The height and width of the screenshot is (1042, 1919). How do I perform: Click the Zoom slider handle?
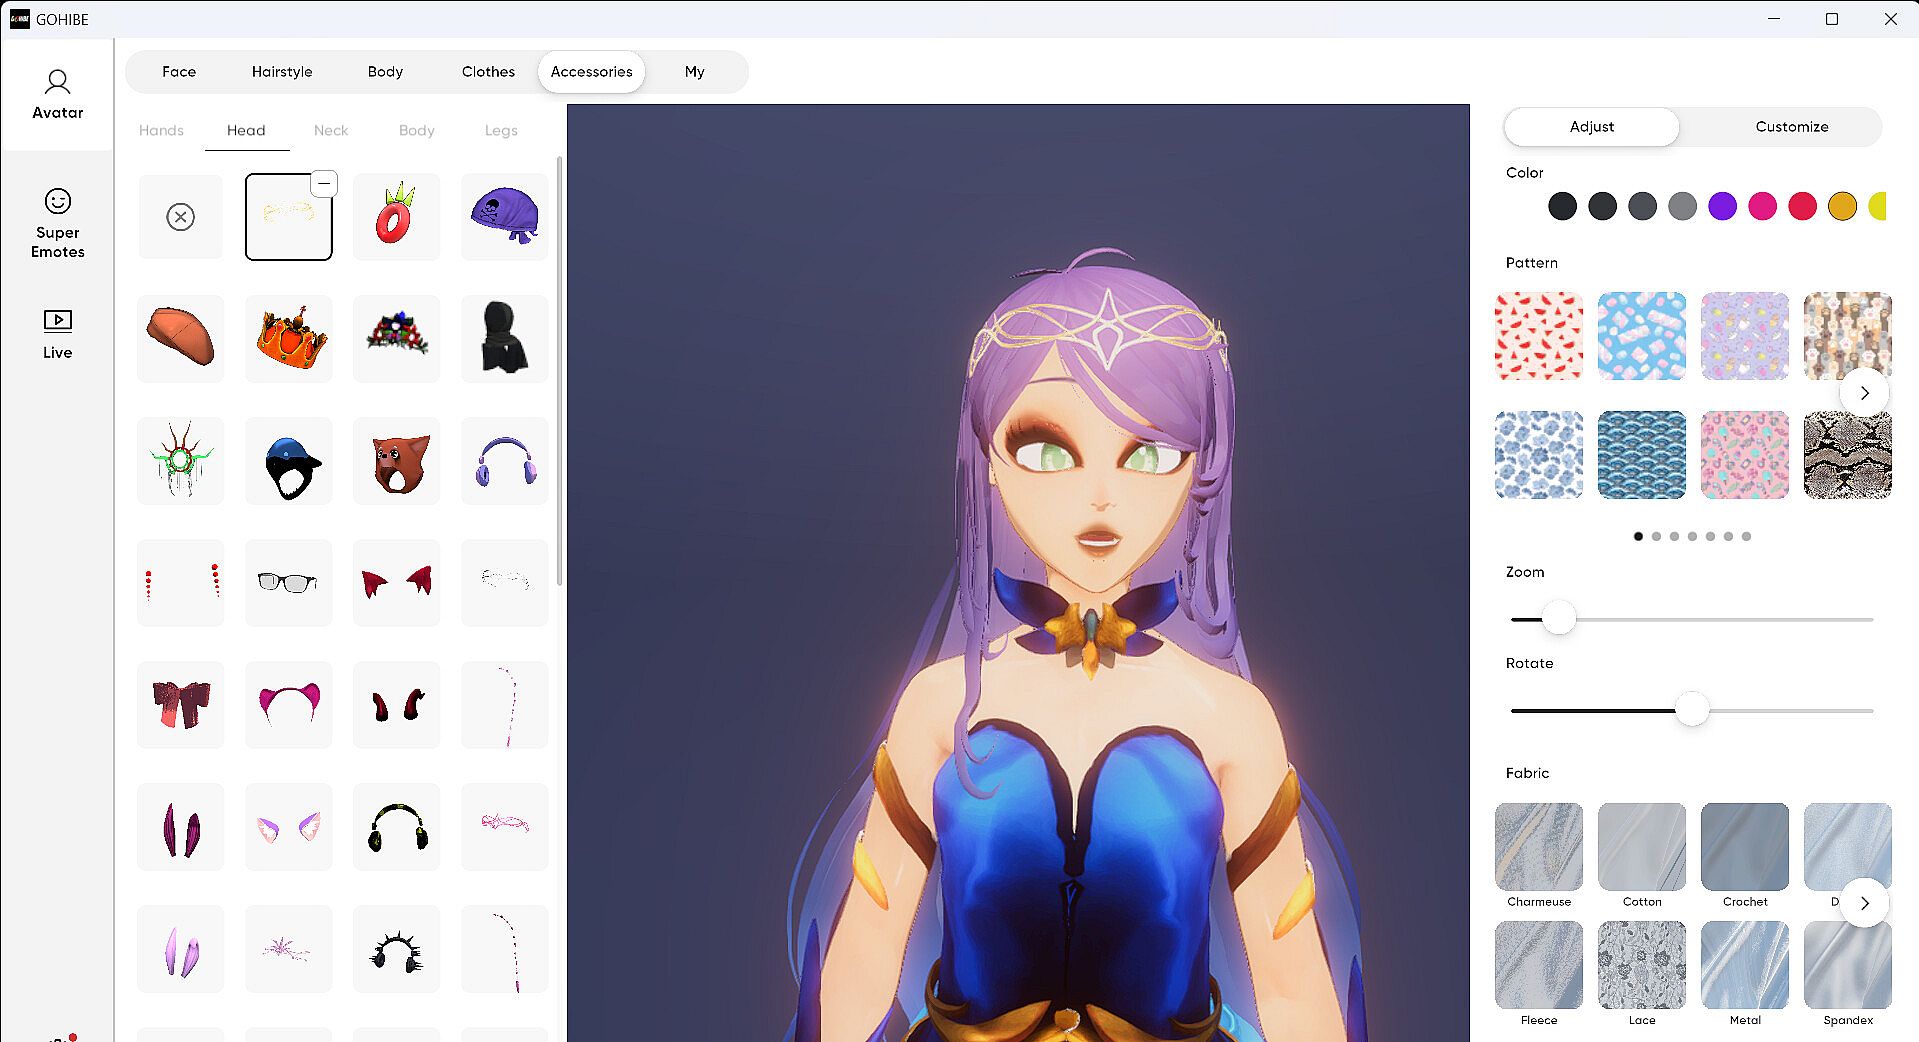[x=1558, y=619]
